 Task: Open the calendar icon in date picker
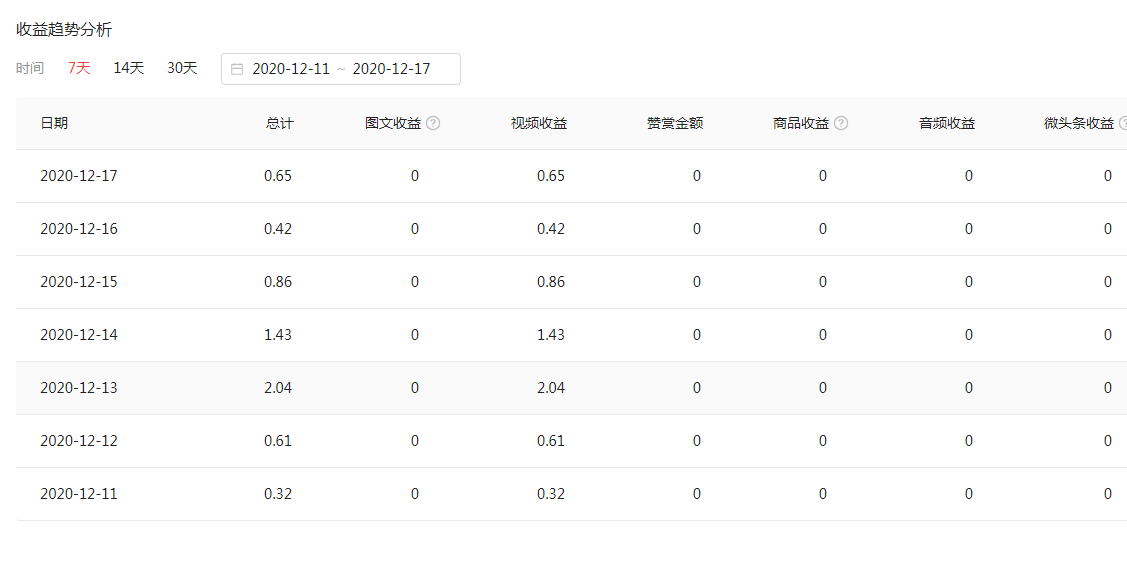tap(237, 69)
